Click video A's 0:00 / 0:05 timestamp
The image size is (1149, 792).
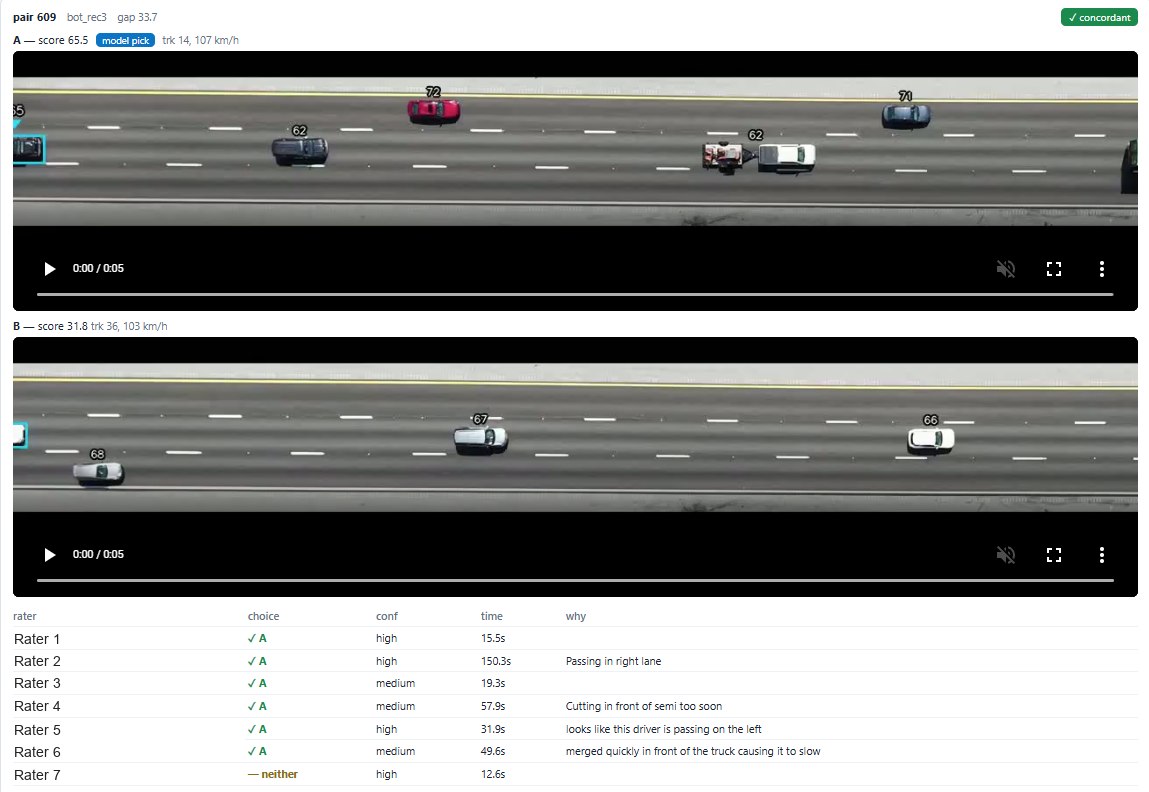click(98, 268)
